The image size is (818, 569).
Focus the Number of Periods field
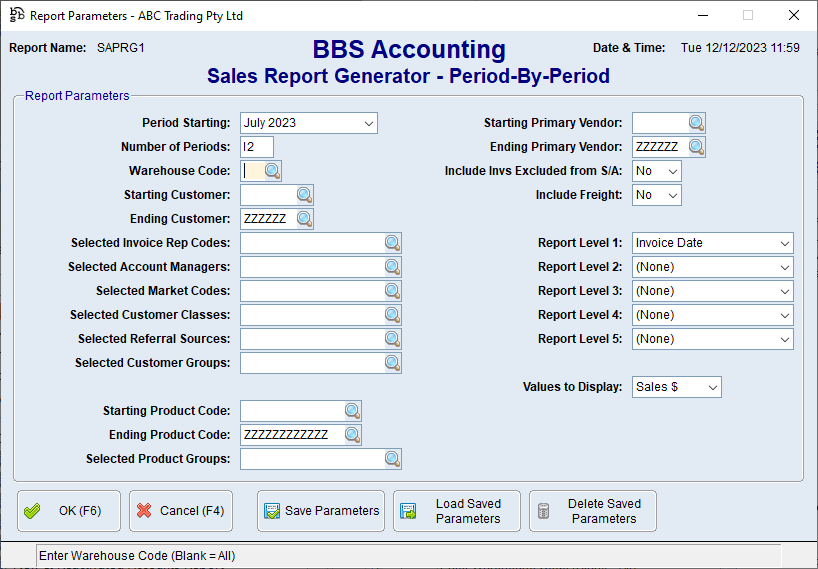click(x=257, y=147)
